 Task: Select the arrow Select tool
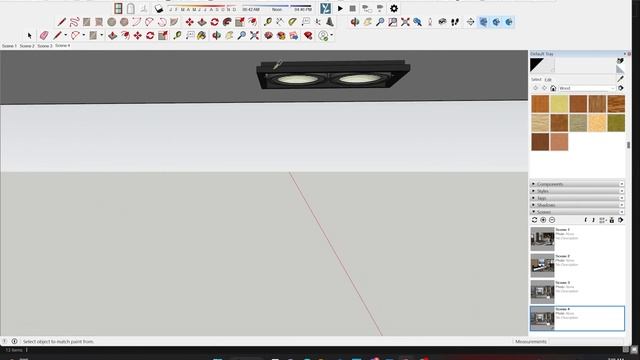(x=29, y=36)
